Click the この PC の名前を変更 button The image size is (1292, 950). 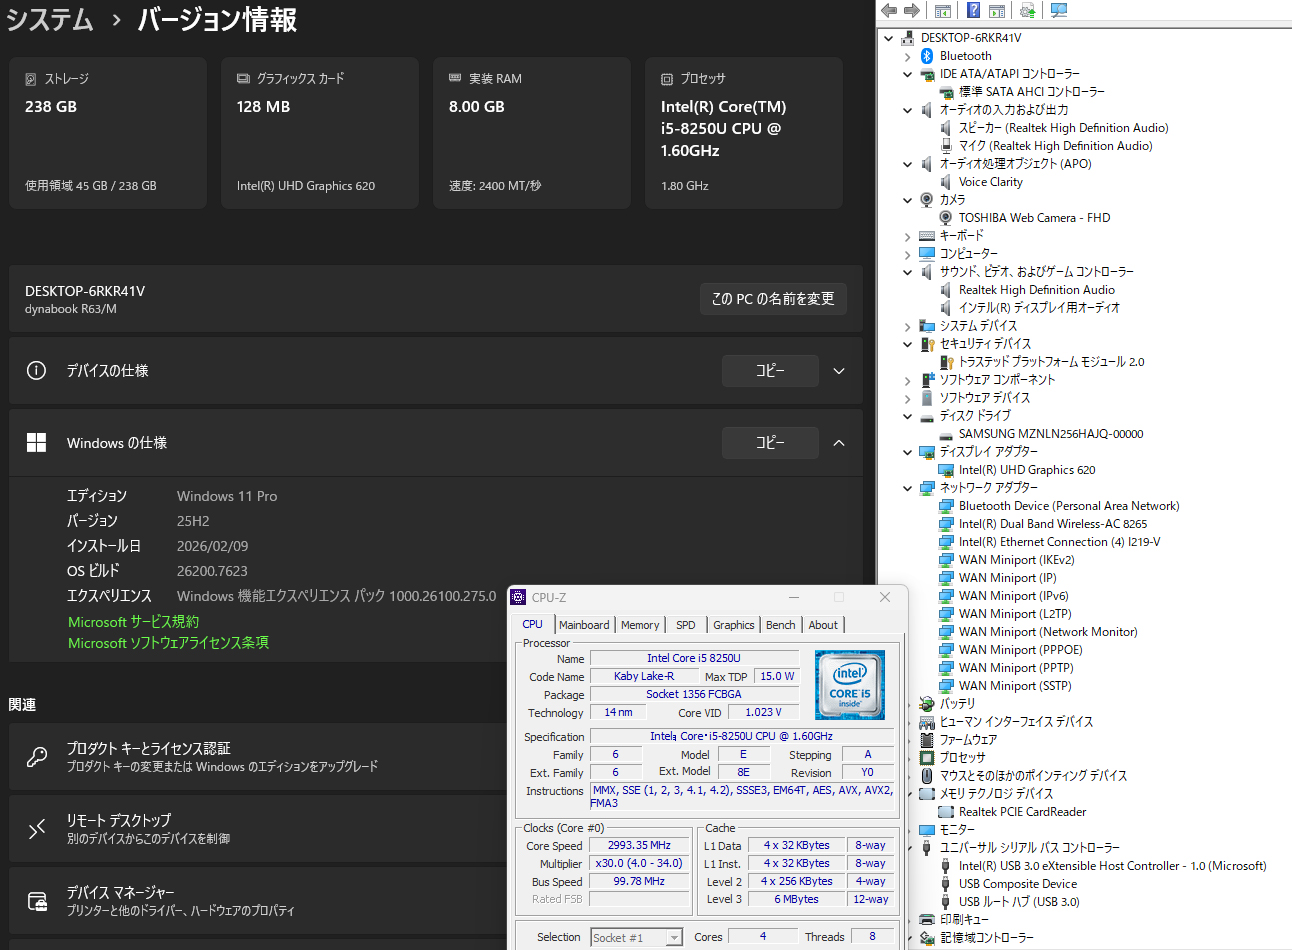(773, 299)
